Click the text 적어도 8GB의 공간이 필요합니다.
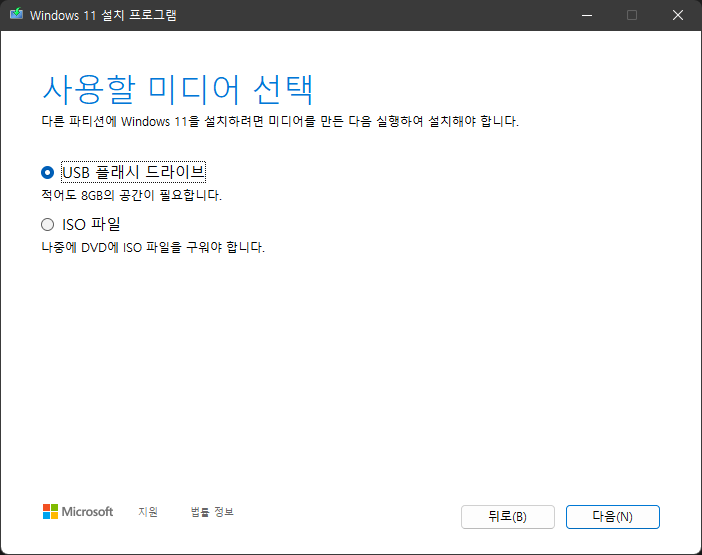702x555 pixels. tap(132, 195)
